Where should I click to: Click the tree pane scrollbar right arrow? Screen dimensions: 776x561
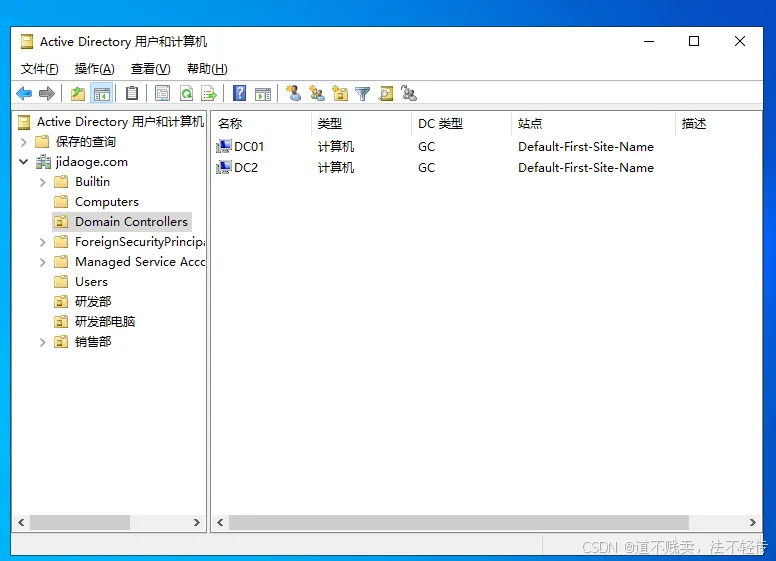[196, 522]
